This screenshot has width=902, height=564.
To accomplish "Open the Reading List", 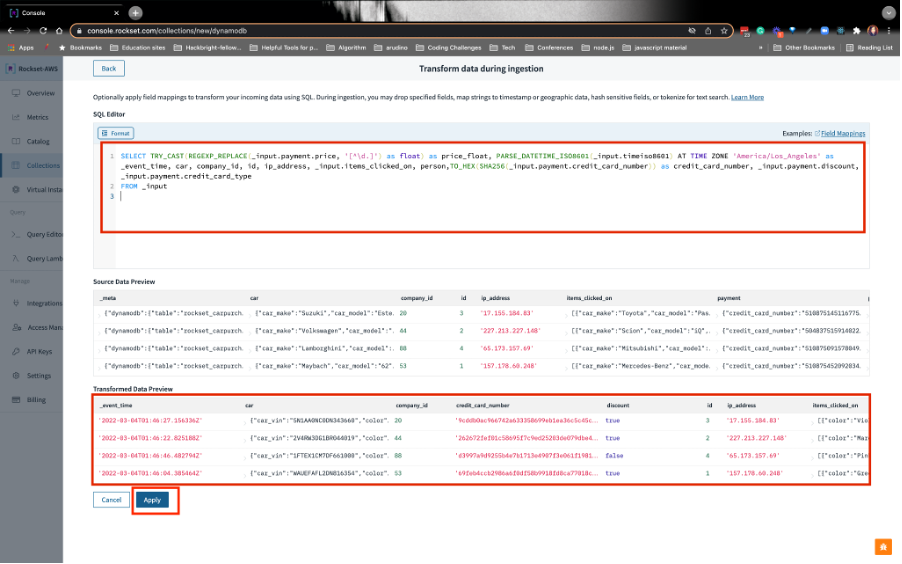I will click(869, 48).
